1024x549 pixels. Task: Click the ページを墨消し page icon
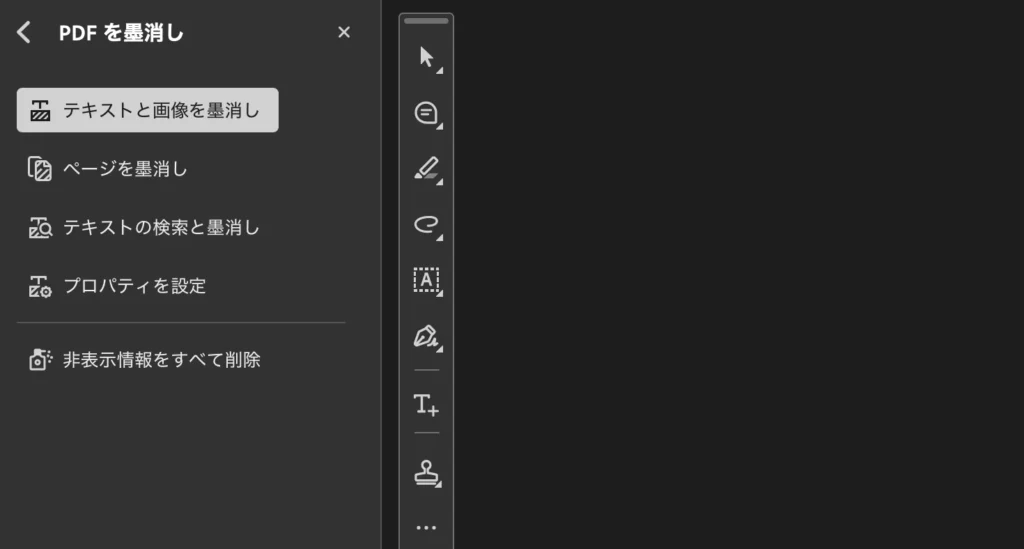coord(40,168)
